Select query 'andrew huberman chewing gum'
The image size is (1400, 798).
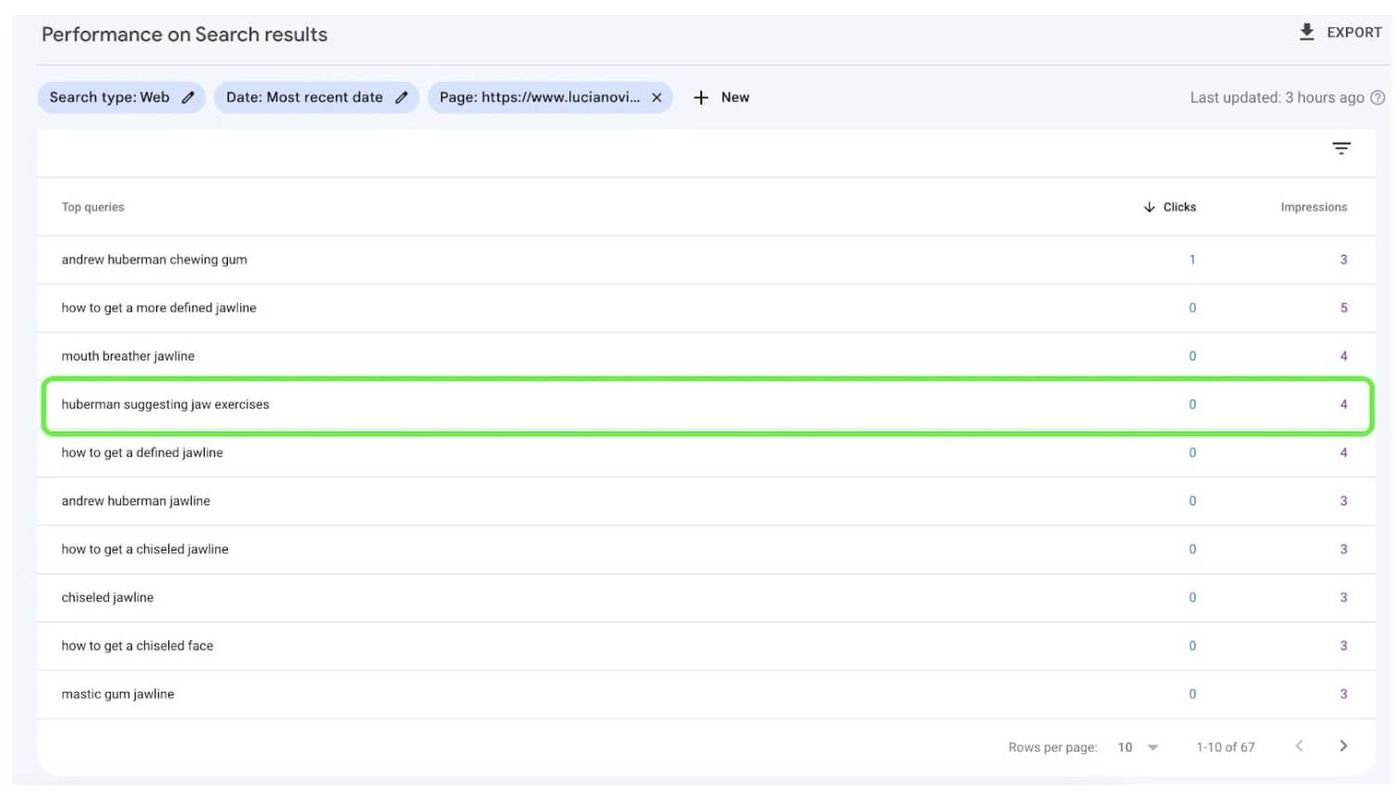(154, 259)
